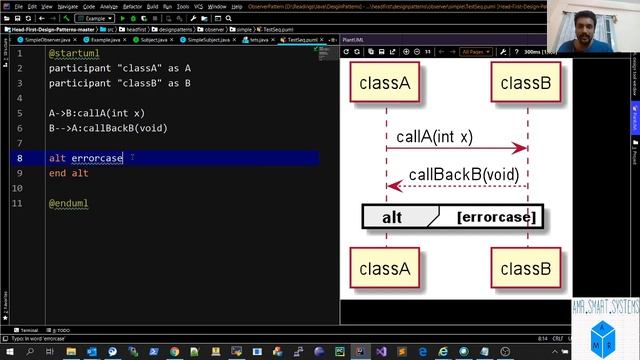Open the TODO tool window

pos(58,330)
